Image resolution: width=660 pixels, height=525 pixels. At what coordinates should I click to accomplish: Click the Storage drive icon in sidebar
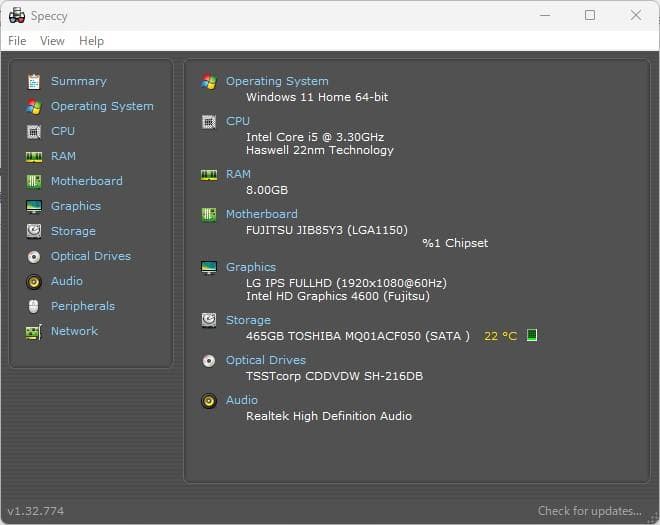click(x=34, y=231)
